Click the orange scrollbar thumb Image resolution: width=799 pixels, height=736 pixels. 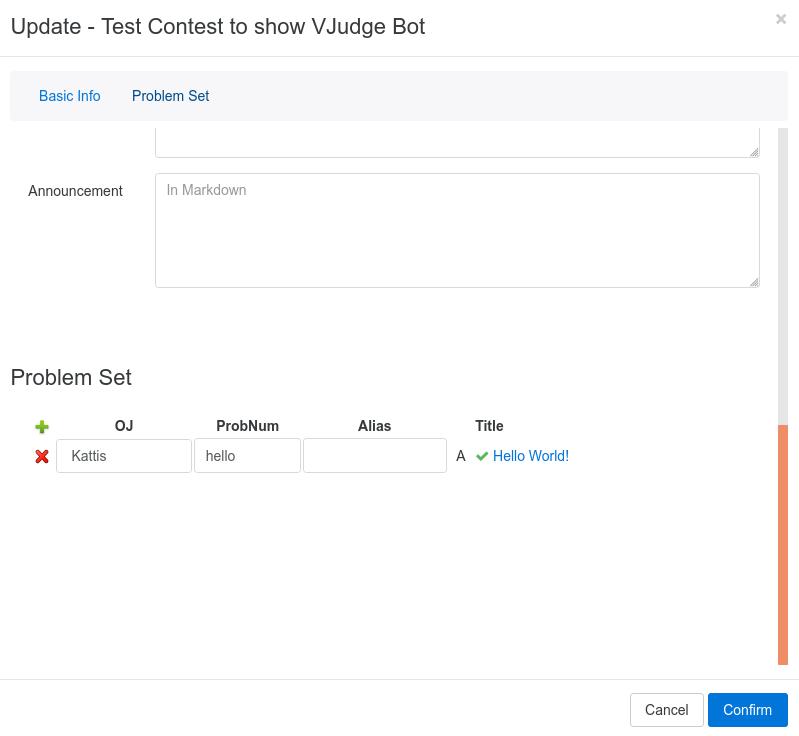click(x=783, y=545)
